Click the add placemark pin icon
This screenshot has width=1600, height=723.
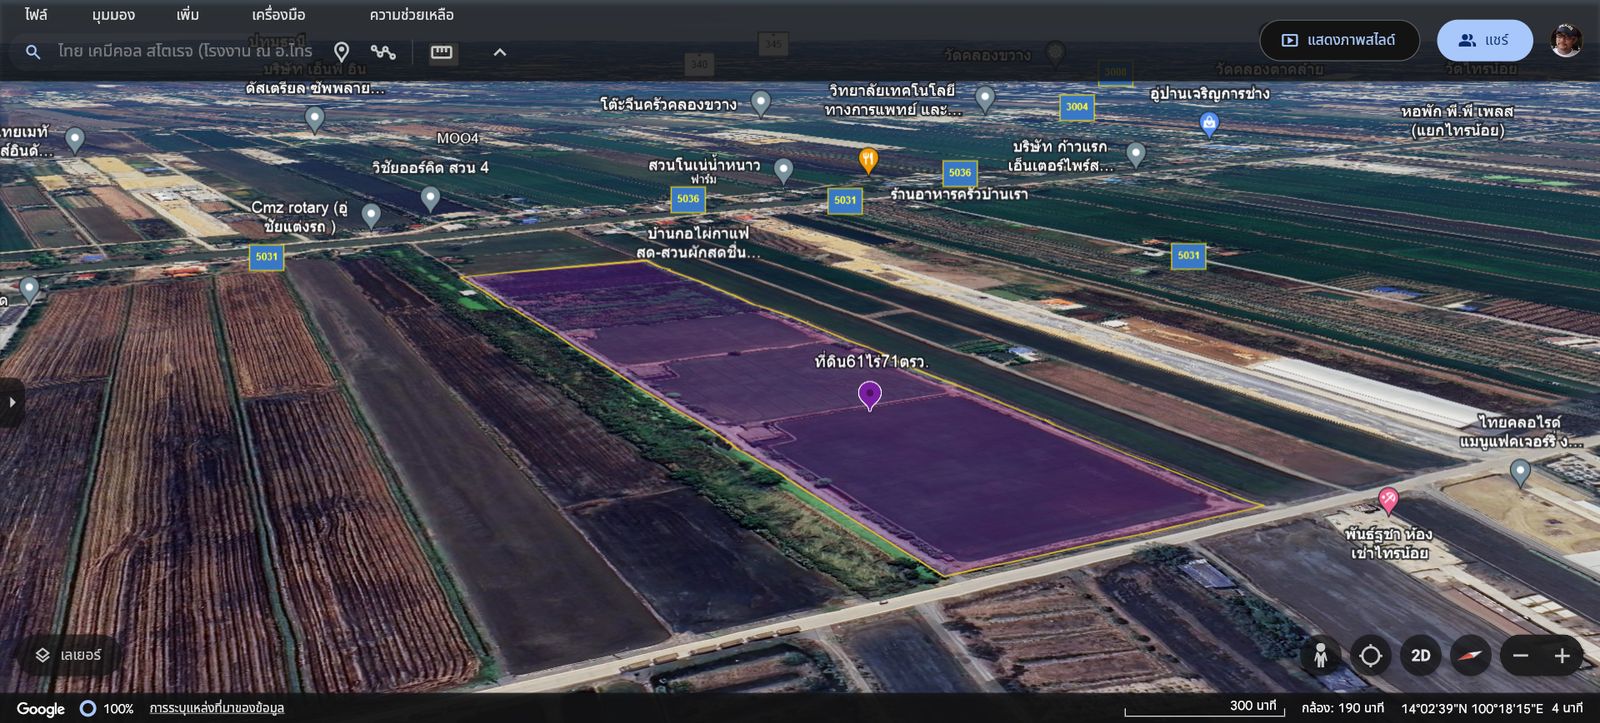click(x=341, y=52)
